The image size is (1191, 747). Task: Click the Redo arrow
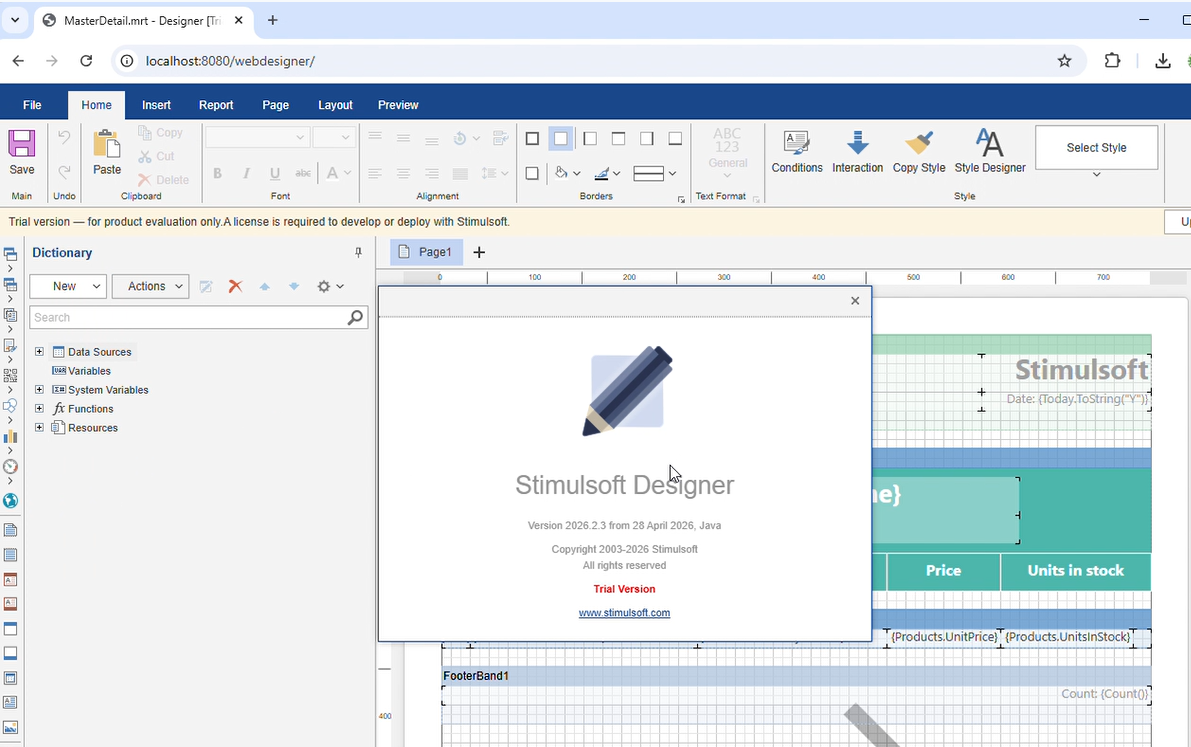pyautogui.click(x=65, y=172)
